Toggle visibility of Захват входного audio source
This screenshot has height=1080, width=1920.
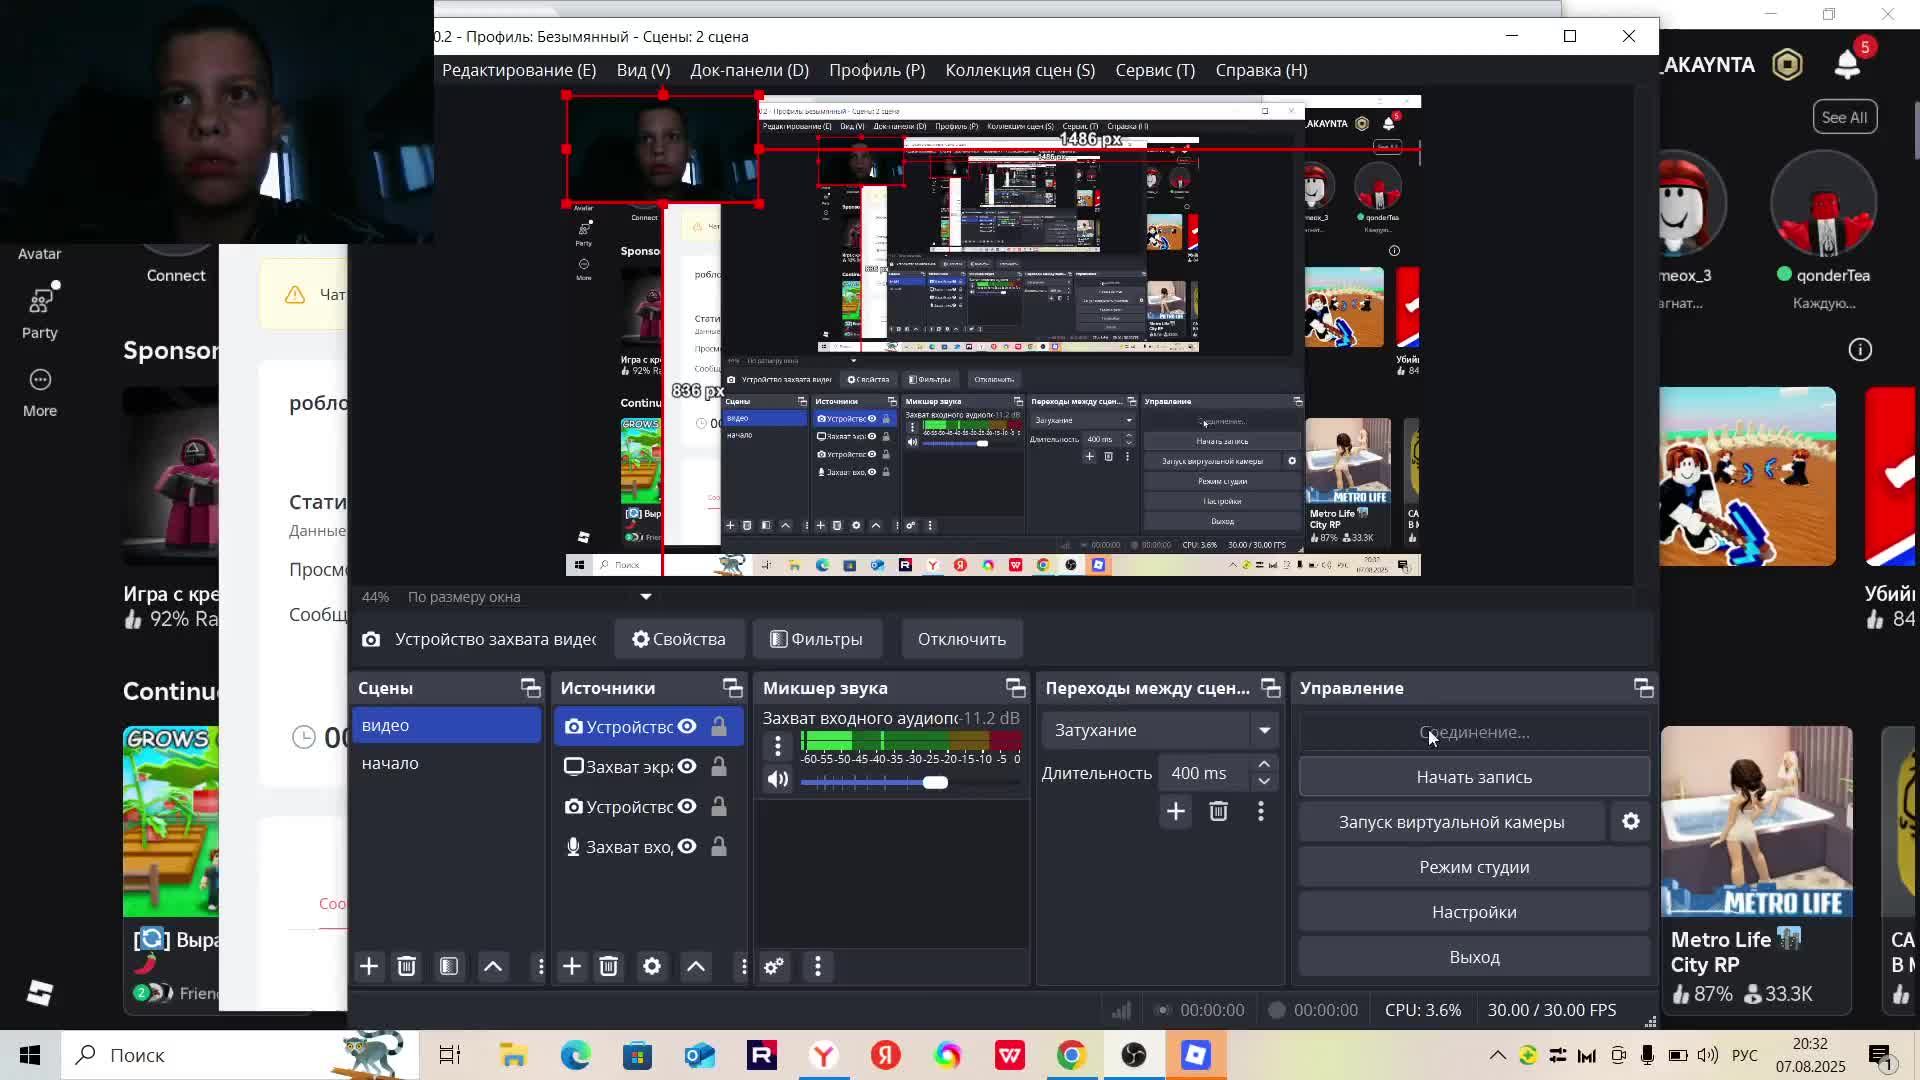pos(687,847)
